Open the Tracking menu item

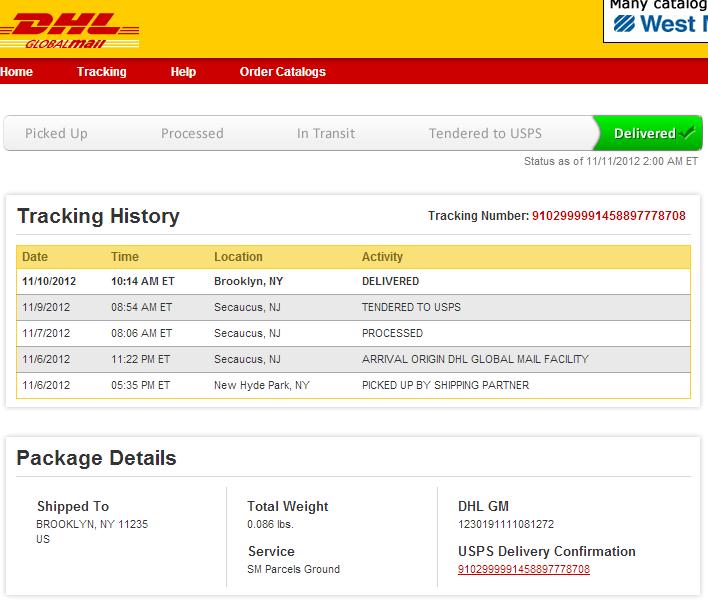(x=102, y=71)
